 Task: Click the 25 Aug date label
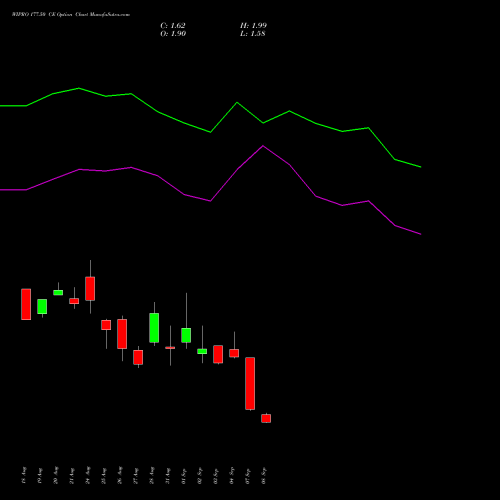click(x=104, y=476)
